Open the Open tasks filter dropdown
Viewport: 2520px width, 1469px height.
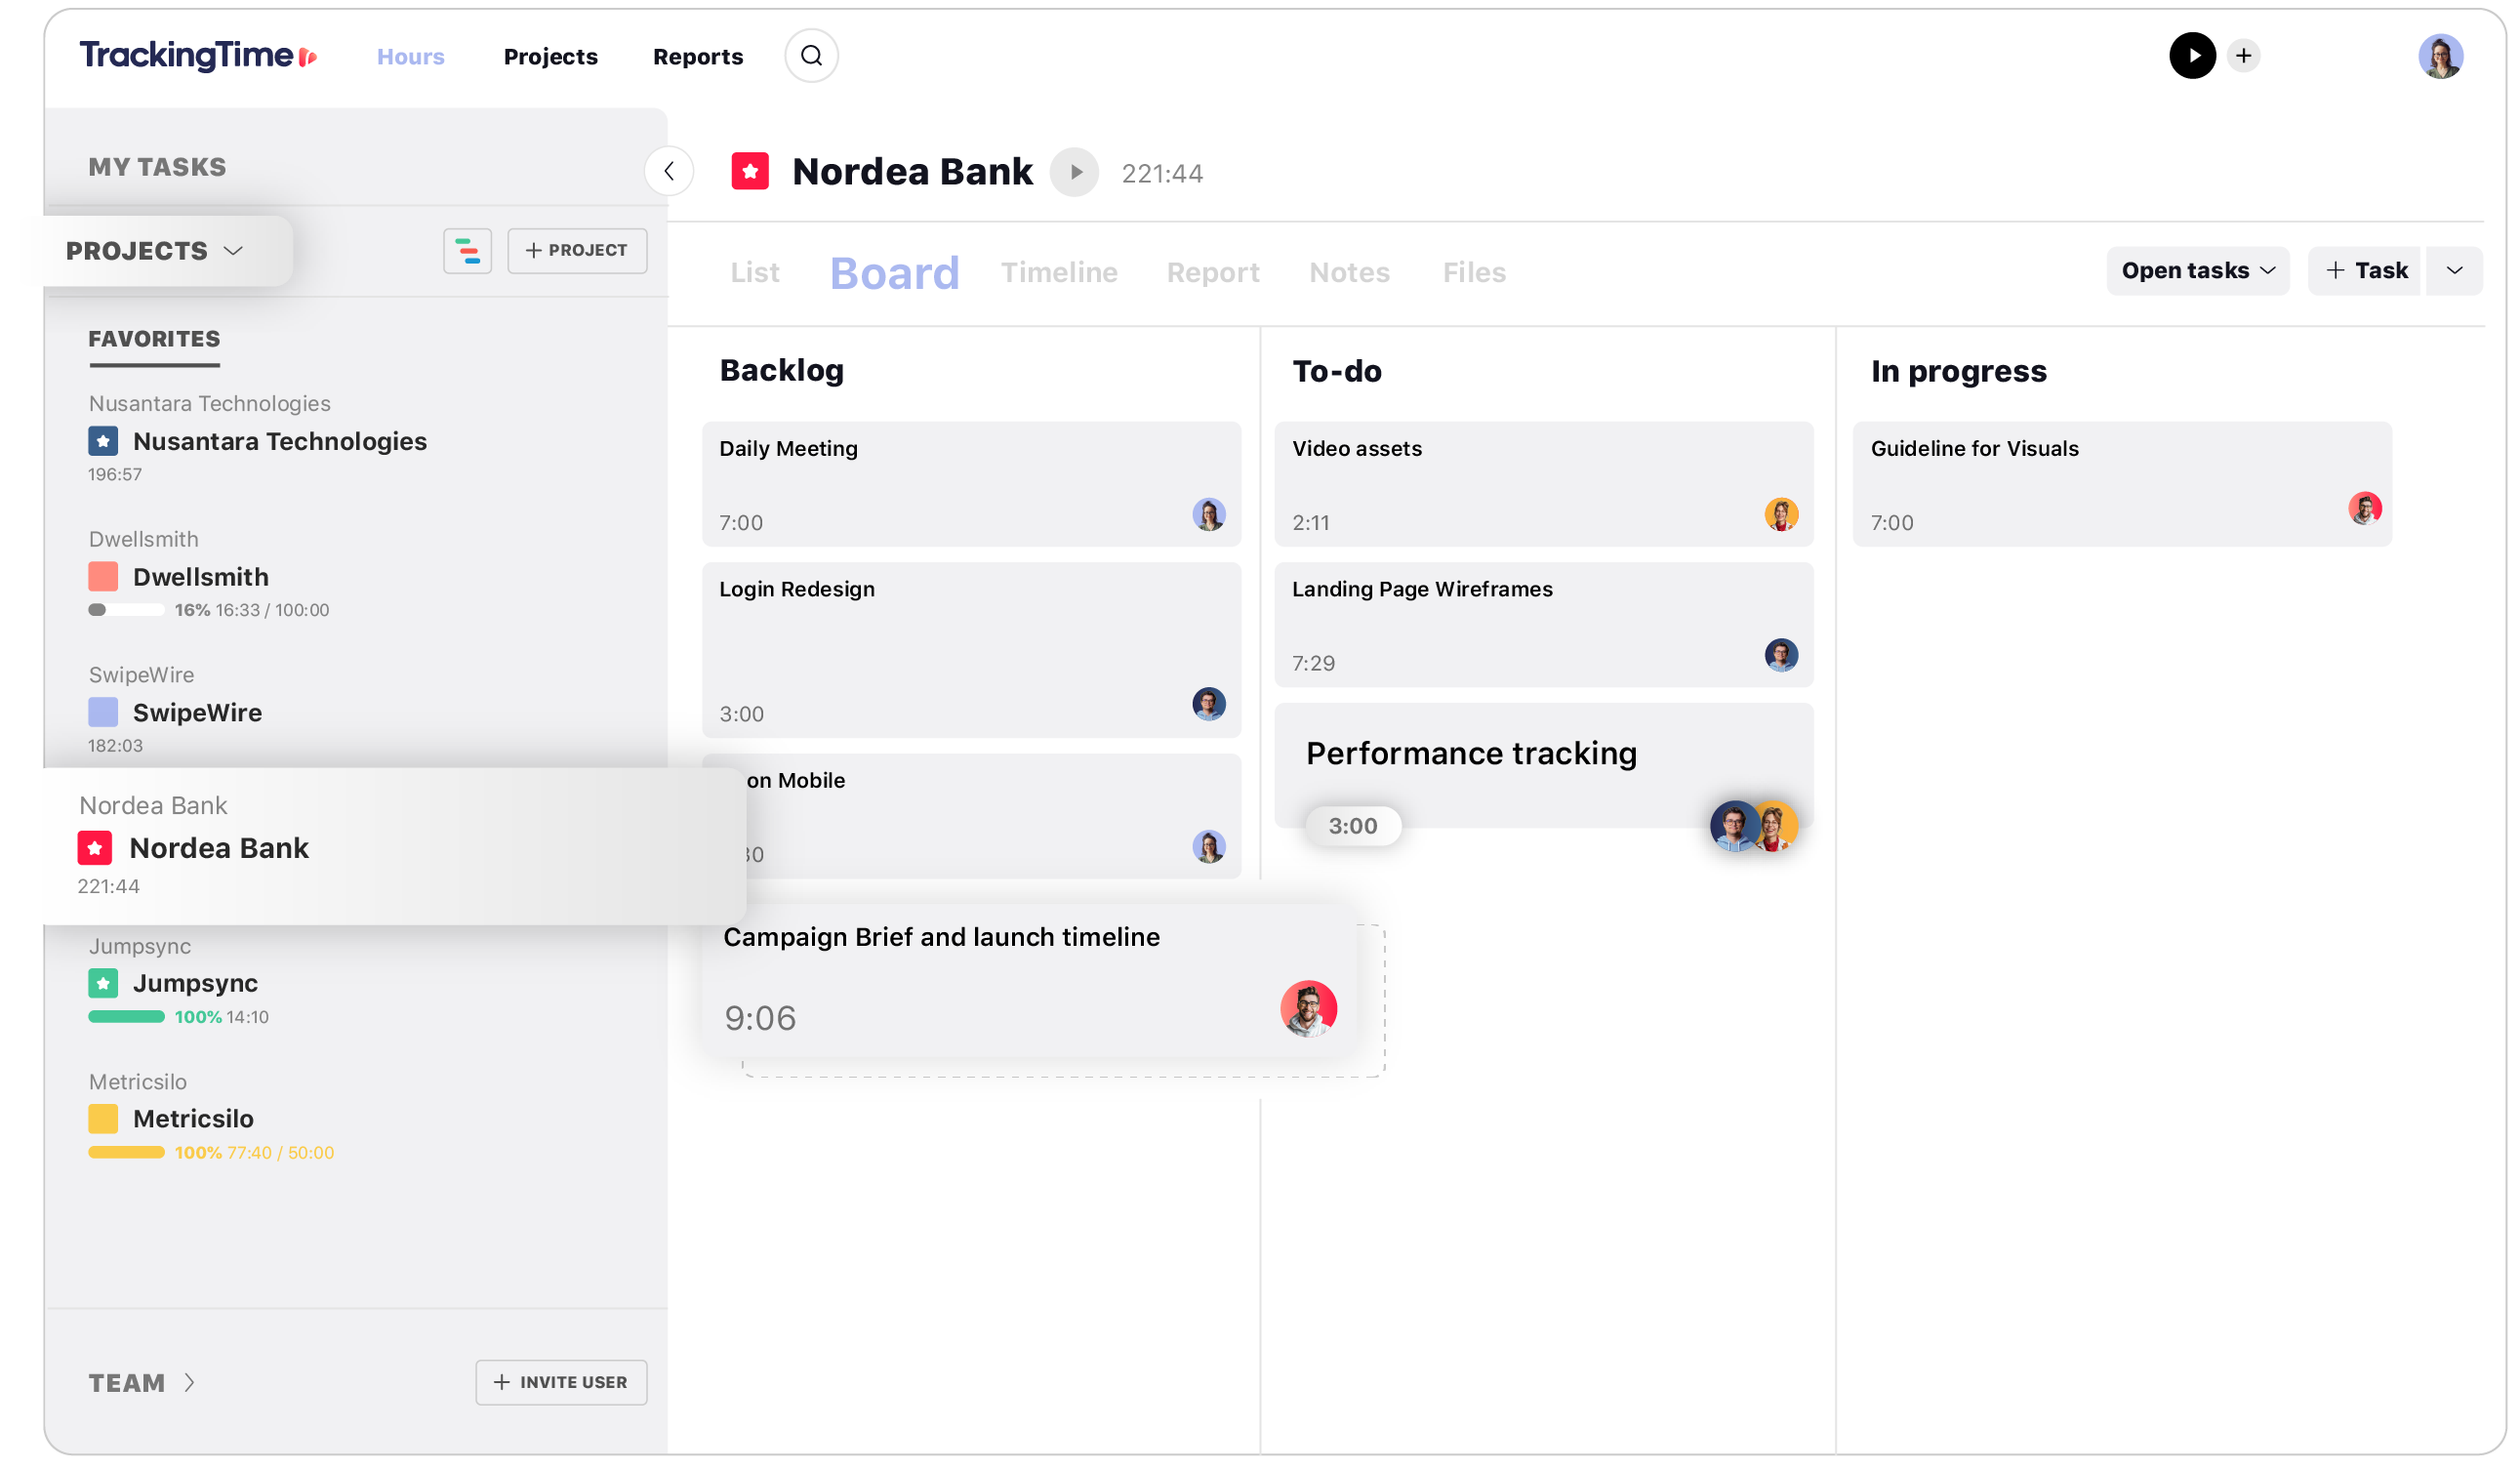pyautogui.click(x=2198, y=270)
